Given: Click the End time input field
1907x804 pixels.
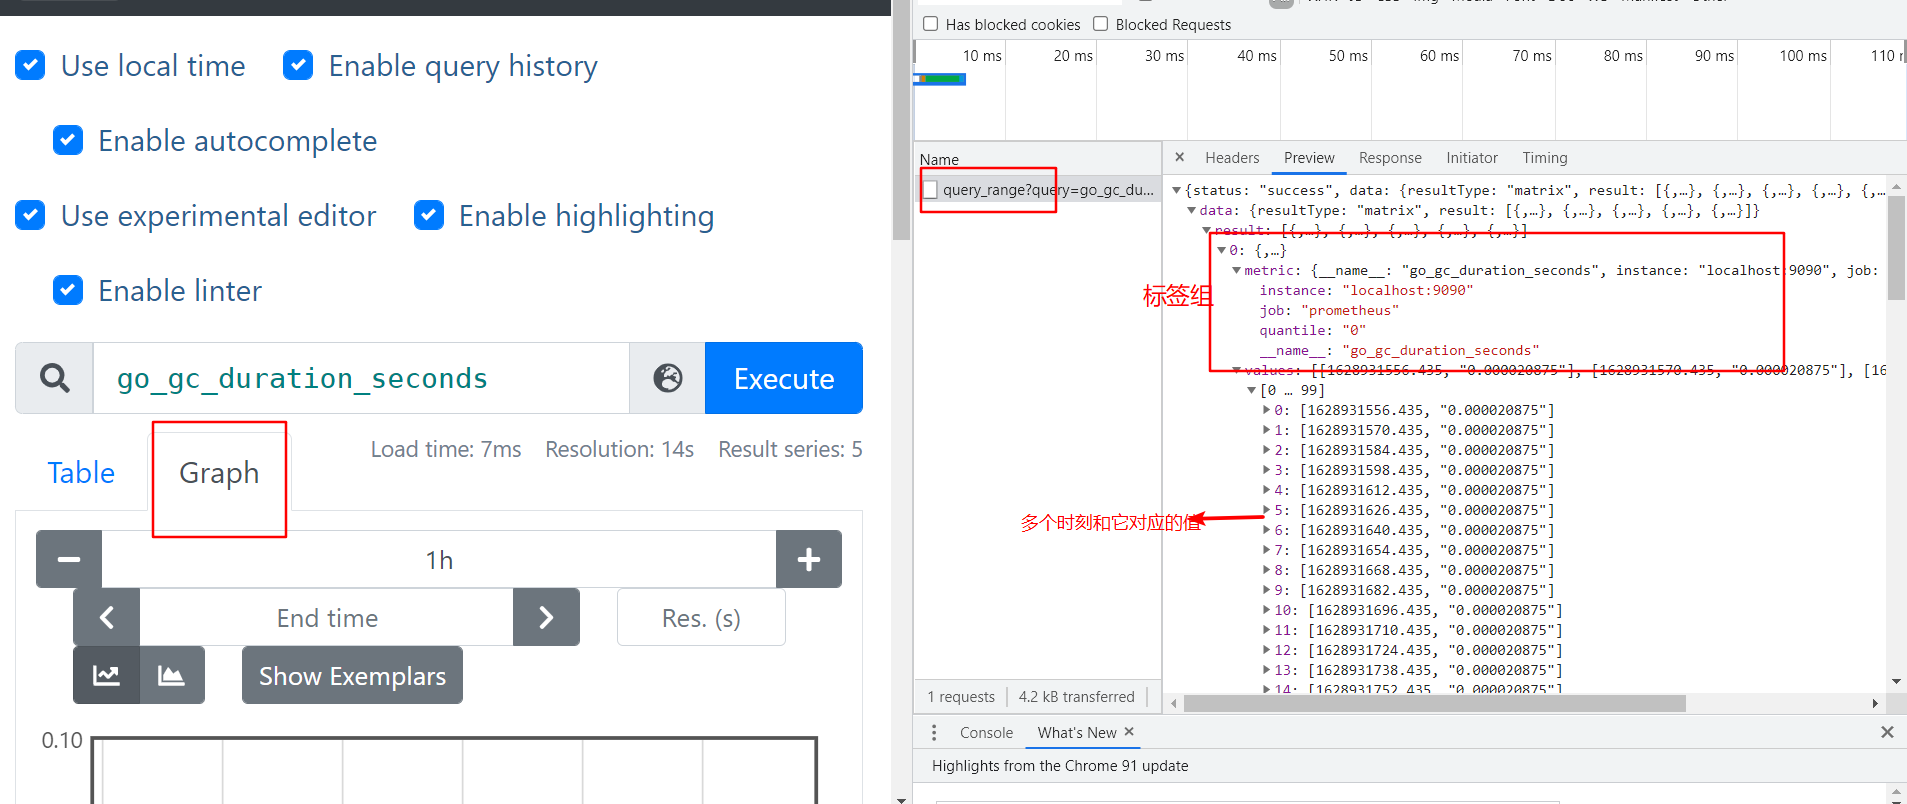Looking at the screenshot, I should point(327,617).
